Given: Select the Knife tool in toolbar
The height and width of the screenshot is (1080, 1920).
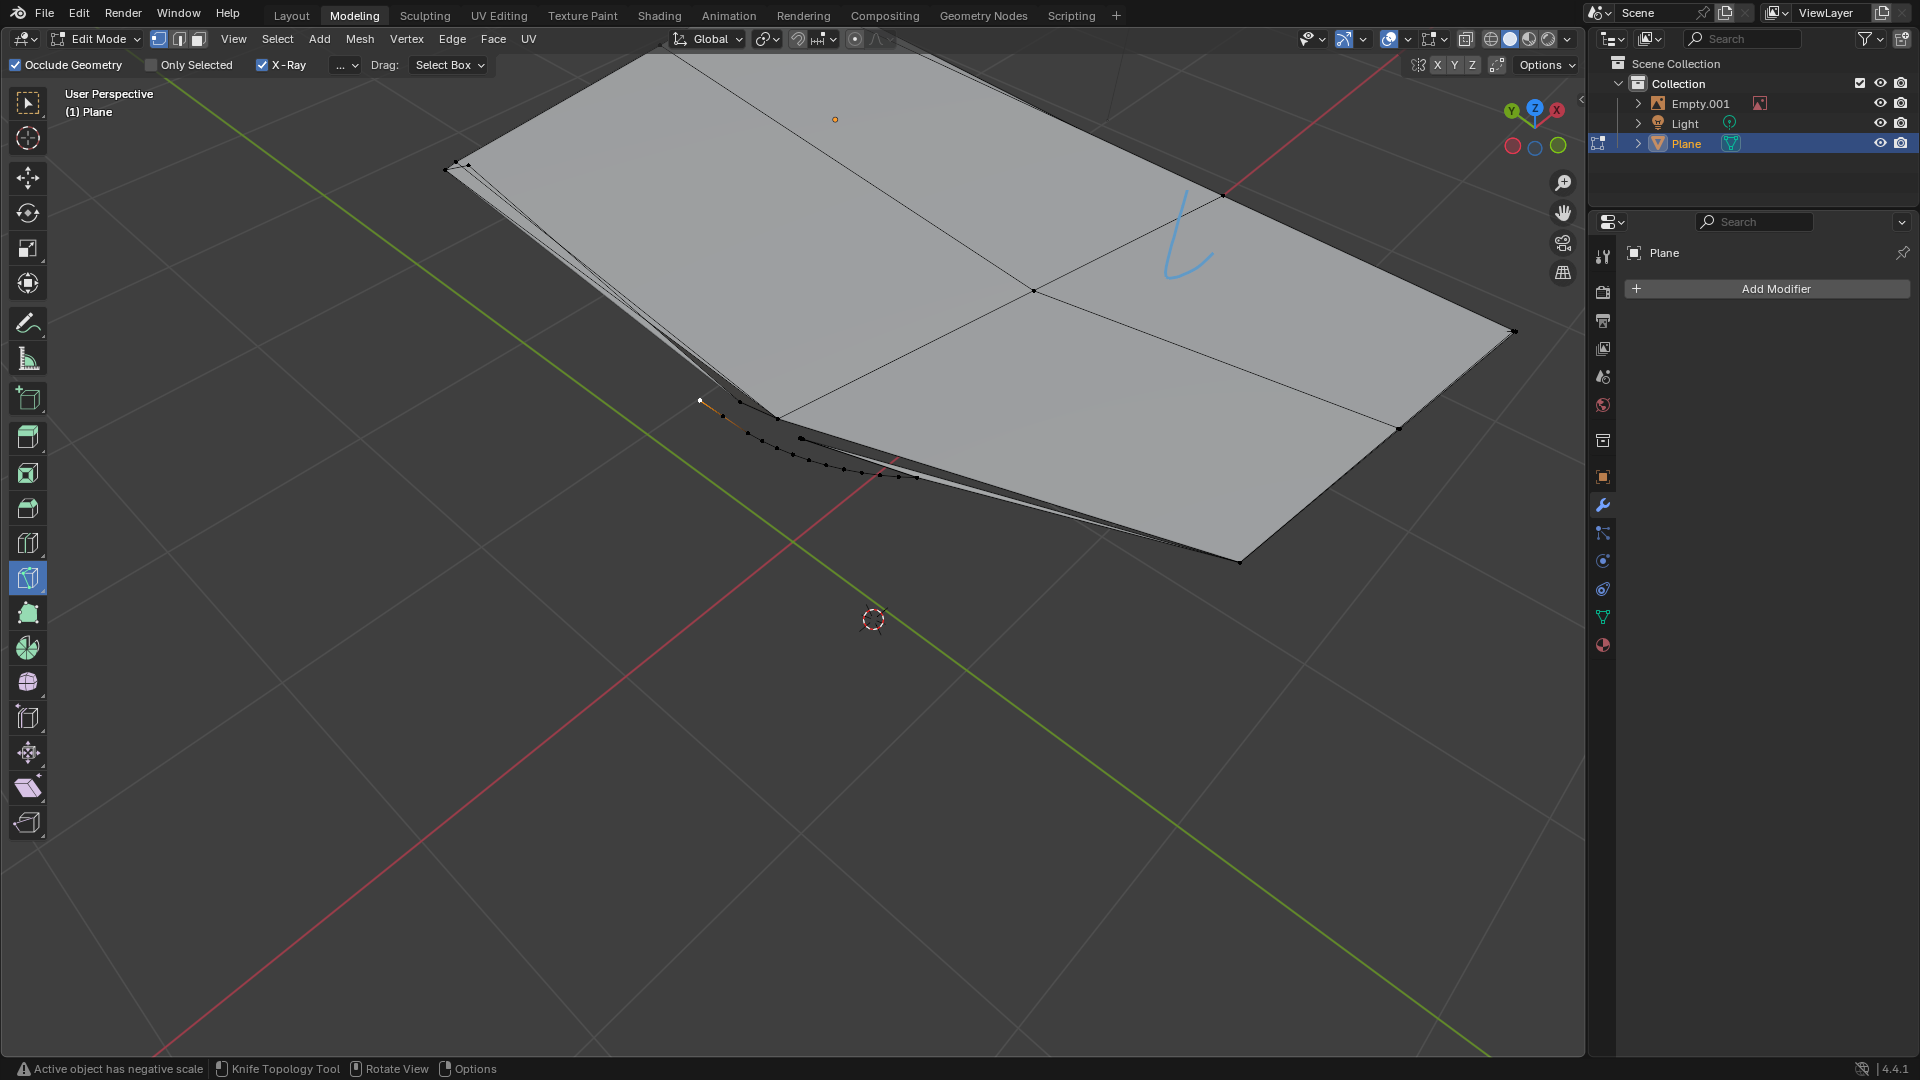Looking at the screenshot, I should click(x=28, y=578).
